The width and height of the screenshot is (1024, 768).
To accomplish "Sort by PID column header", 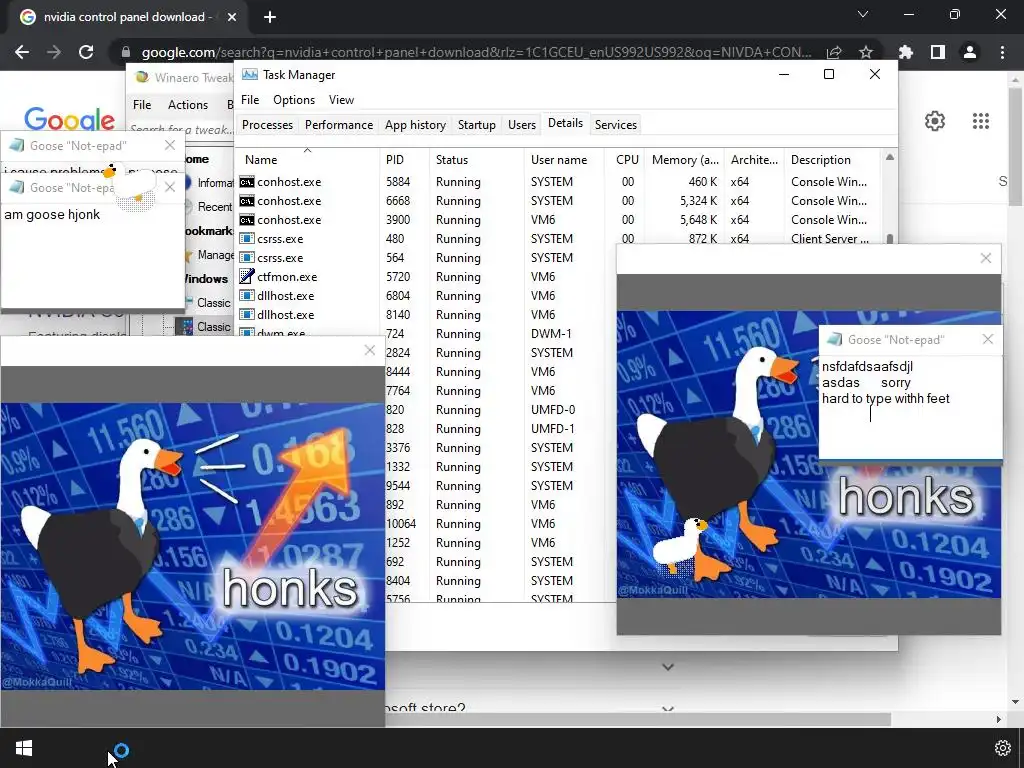I will [404, 159].
